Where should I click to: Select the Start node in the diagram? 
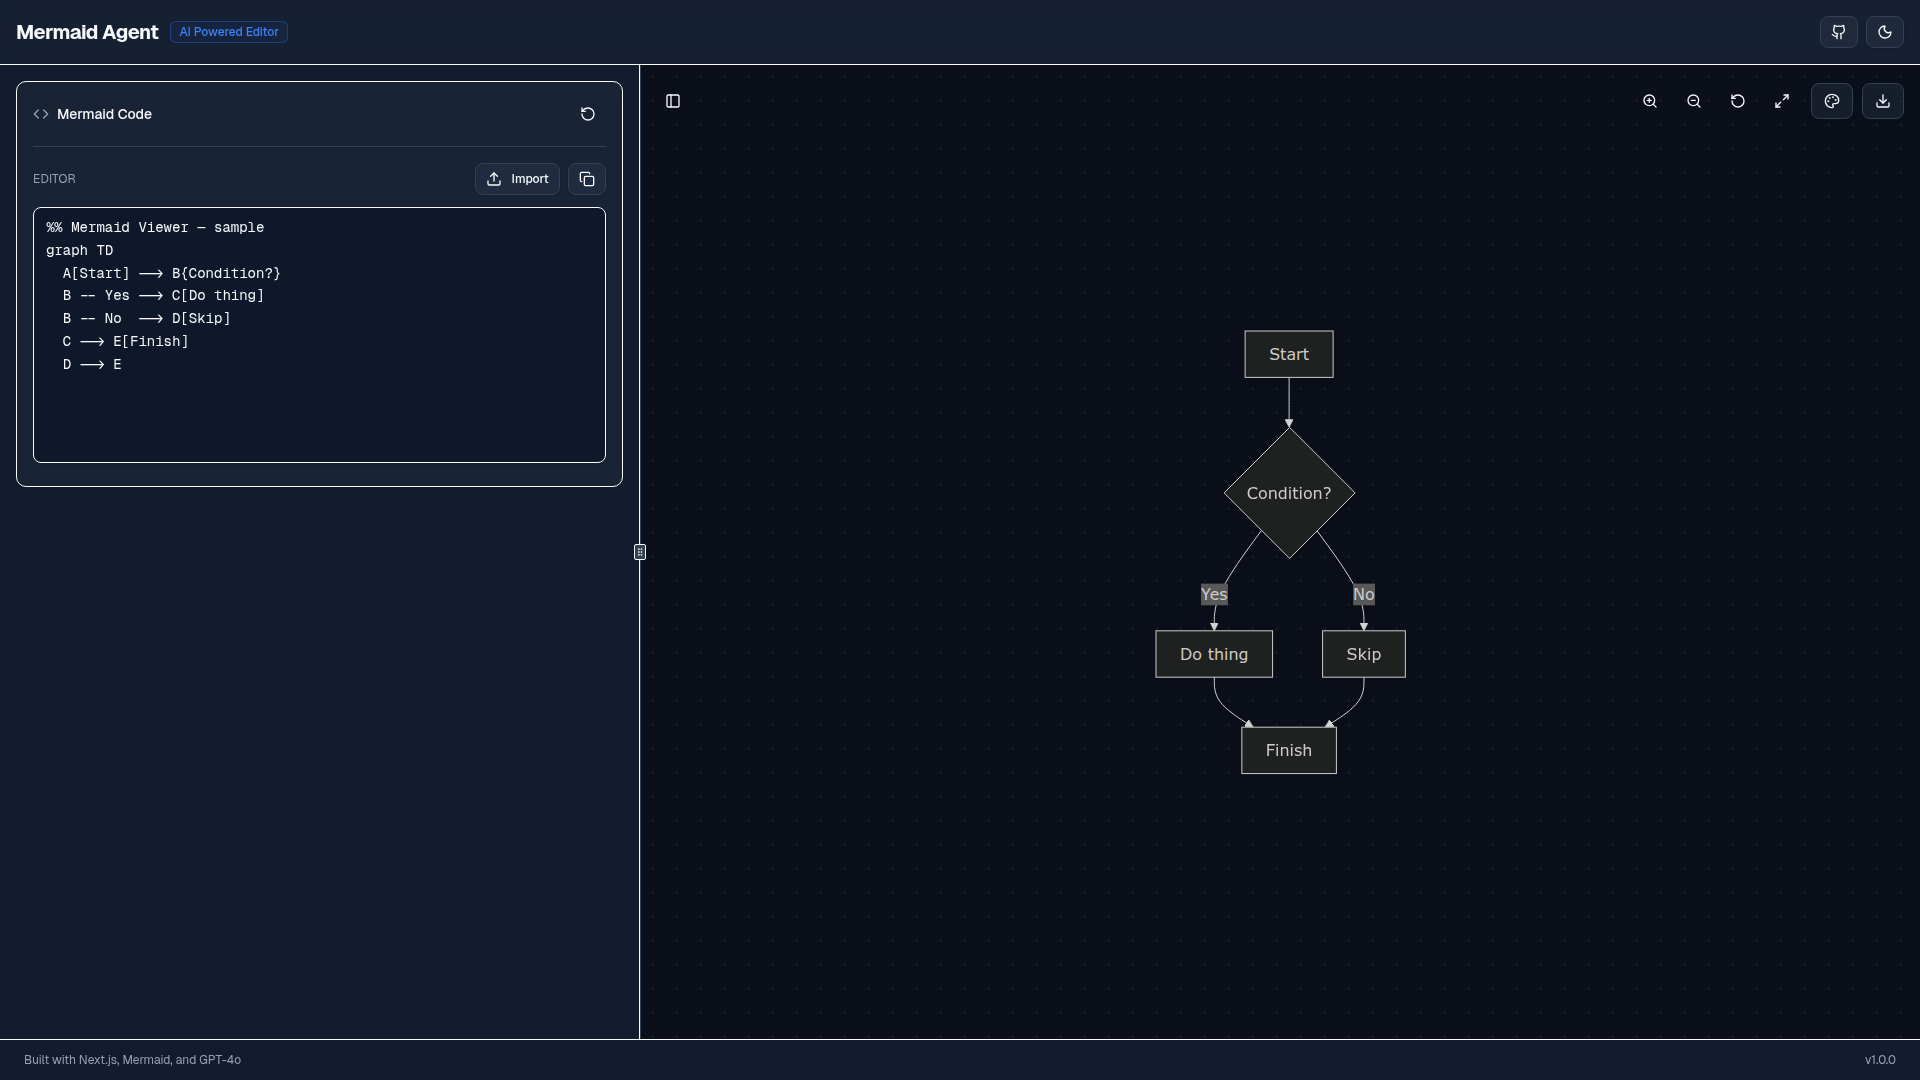(x=1289, y=354)
